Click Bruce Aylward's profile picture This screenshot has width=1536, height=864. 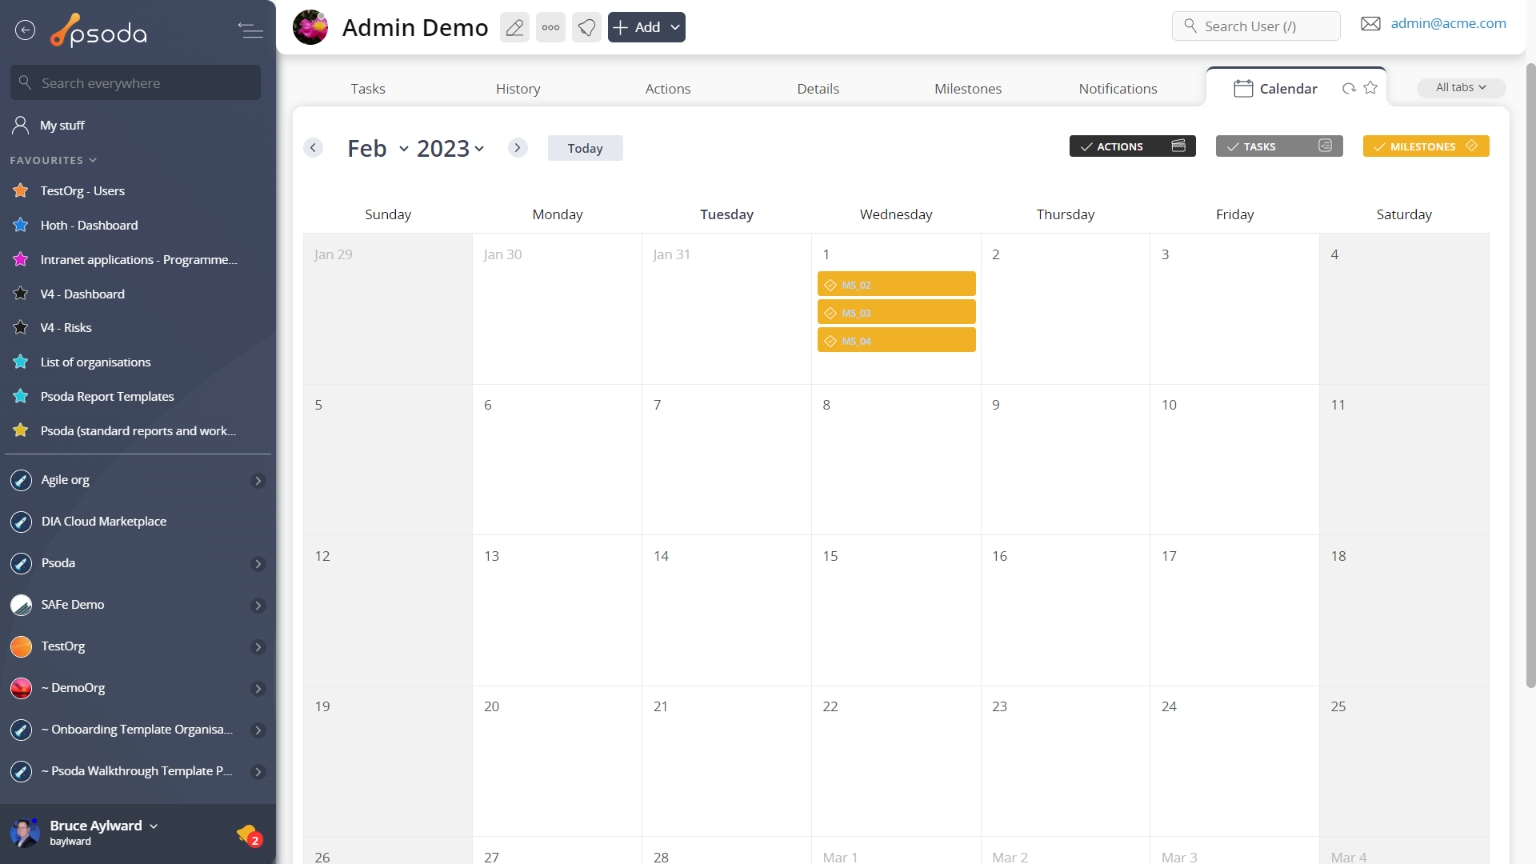[24, 832]
